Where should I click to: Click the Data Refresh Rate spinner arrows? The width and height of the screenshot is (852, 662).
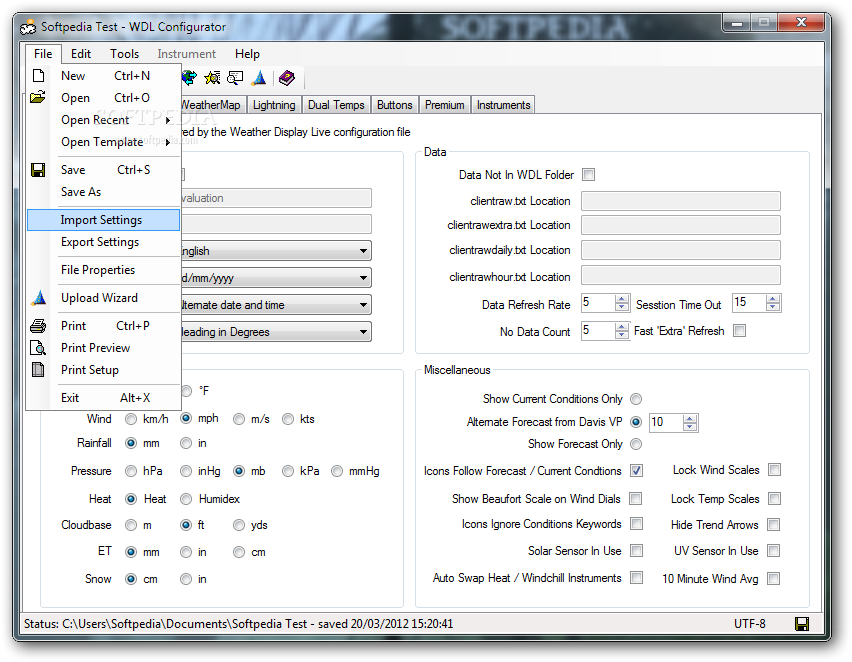[x=622, y=303]
